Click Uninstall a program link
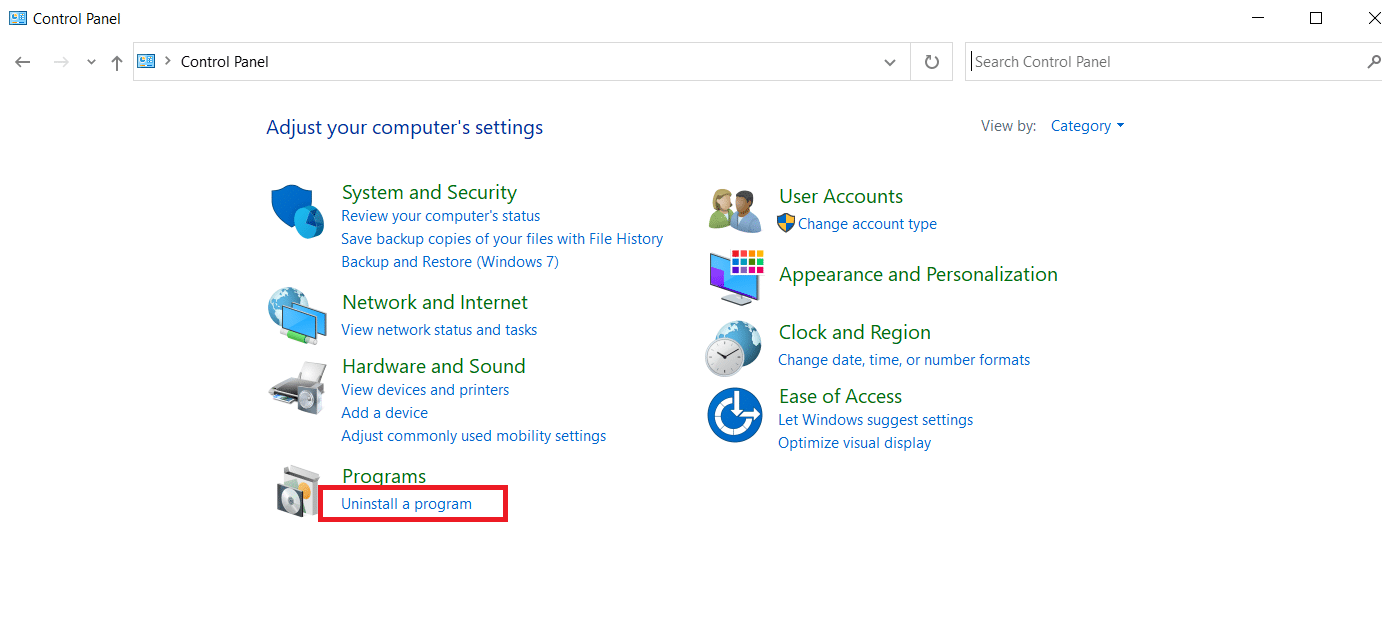The image size is (1382, 634). coord(406,504)
